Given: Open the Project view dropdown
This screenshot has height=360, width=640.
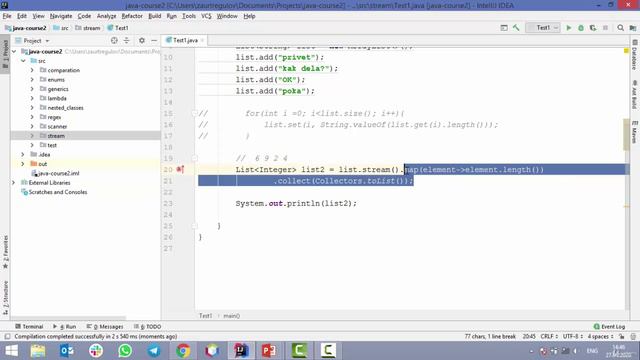Looking at the screenshot, I should tap(32, 40).
